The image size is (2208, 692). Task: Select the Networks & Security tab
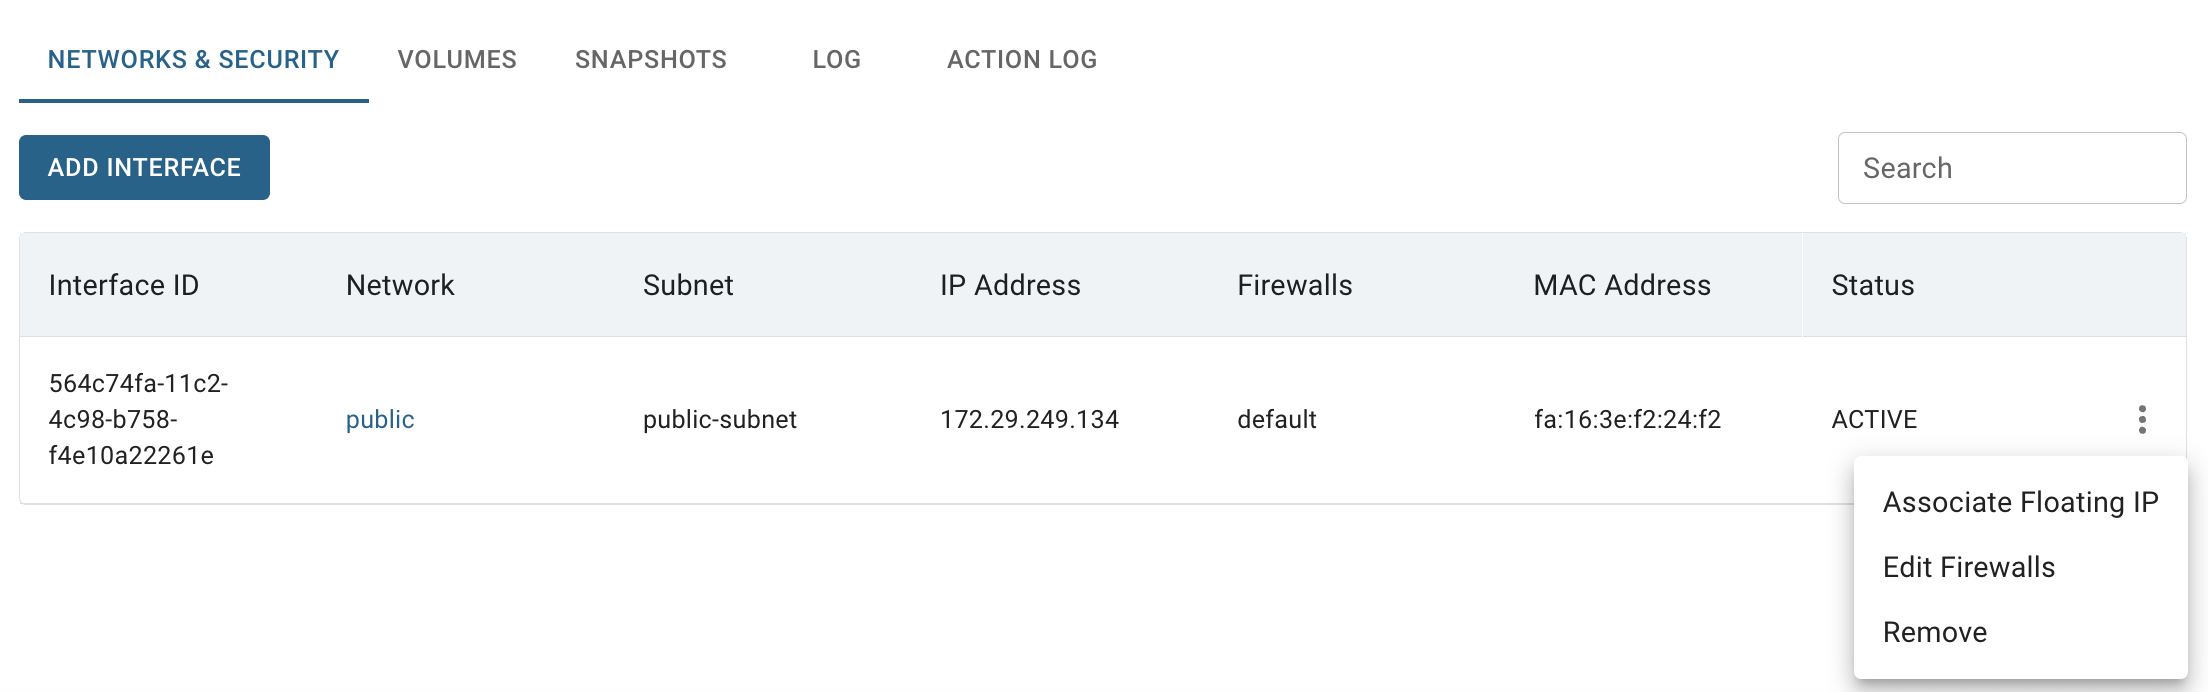click(194, 60)
